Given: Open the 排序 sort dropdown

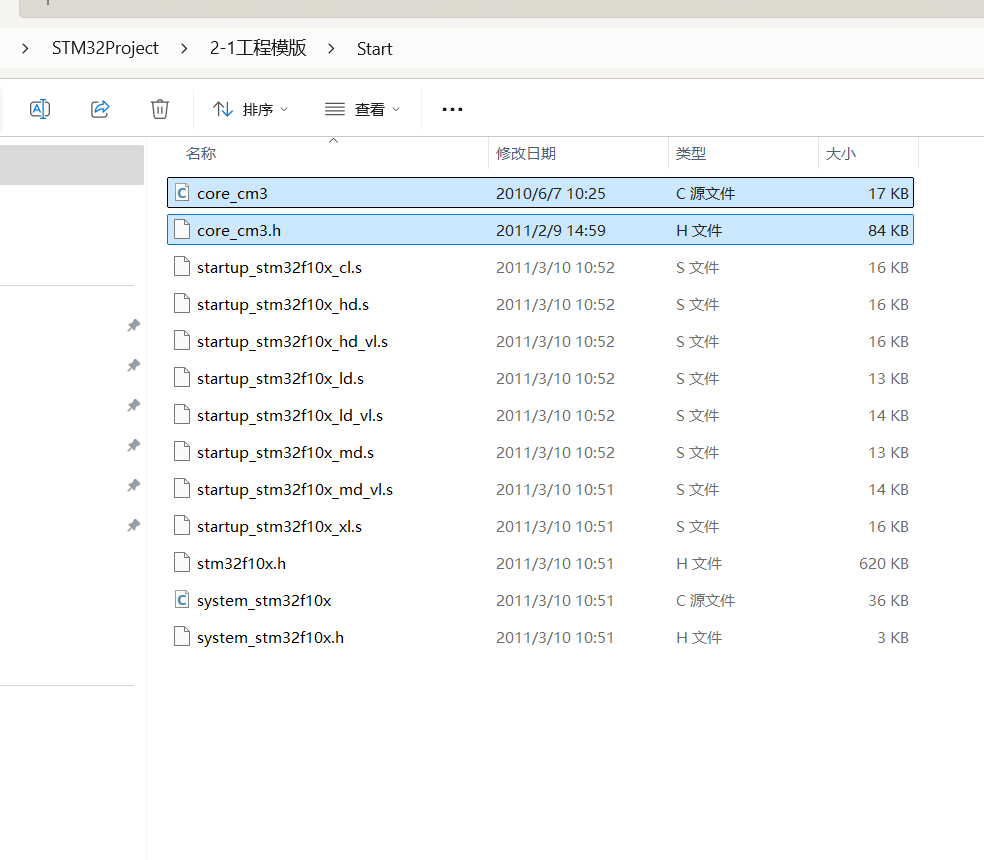Looking at the screenshot, I should tap(250, 109).
